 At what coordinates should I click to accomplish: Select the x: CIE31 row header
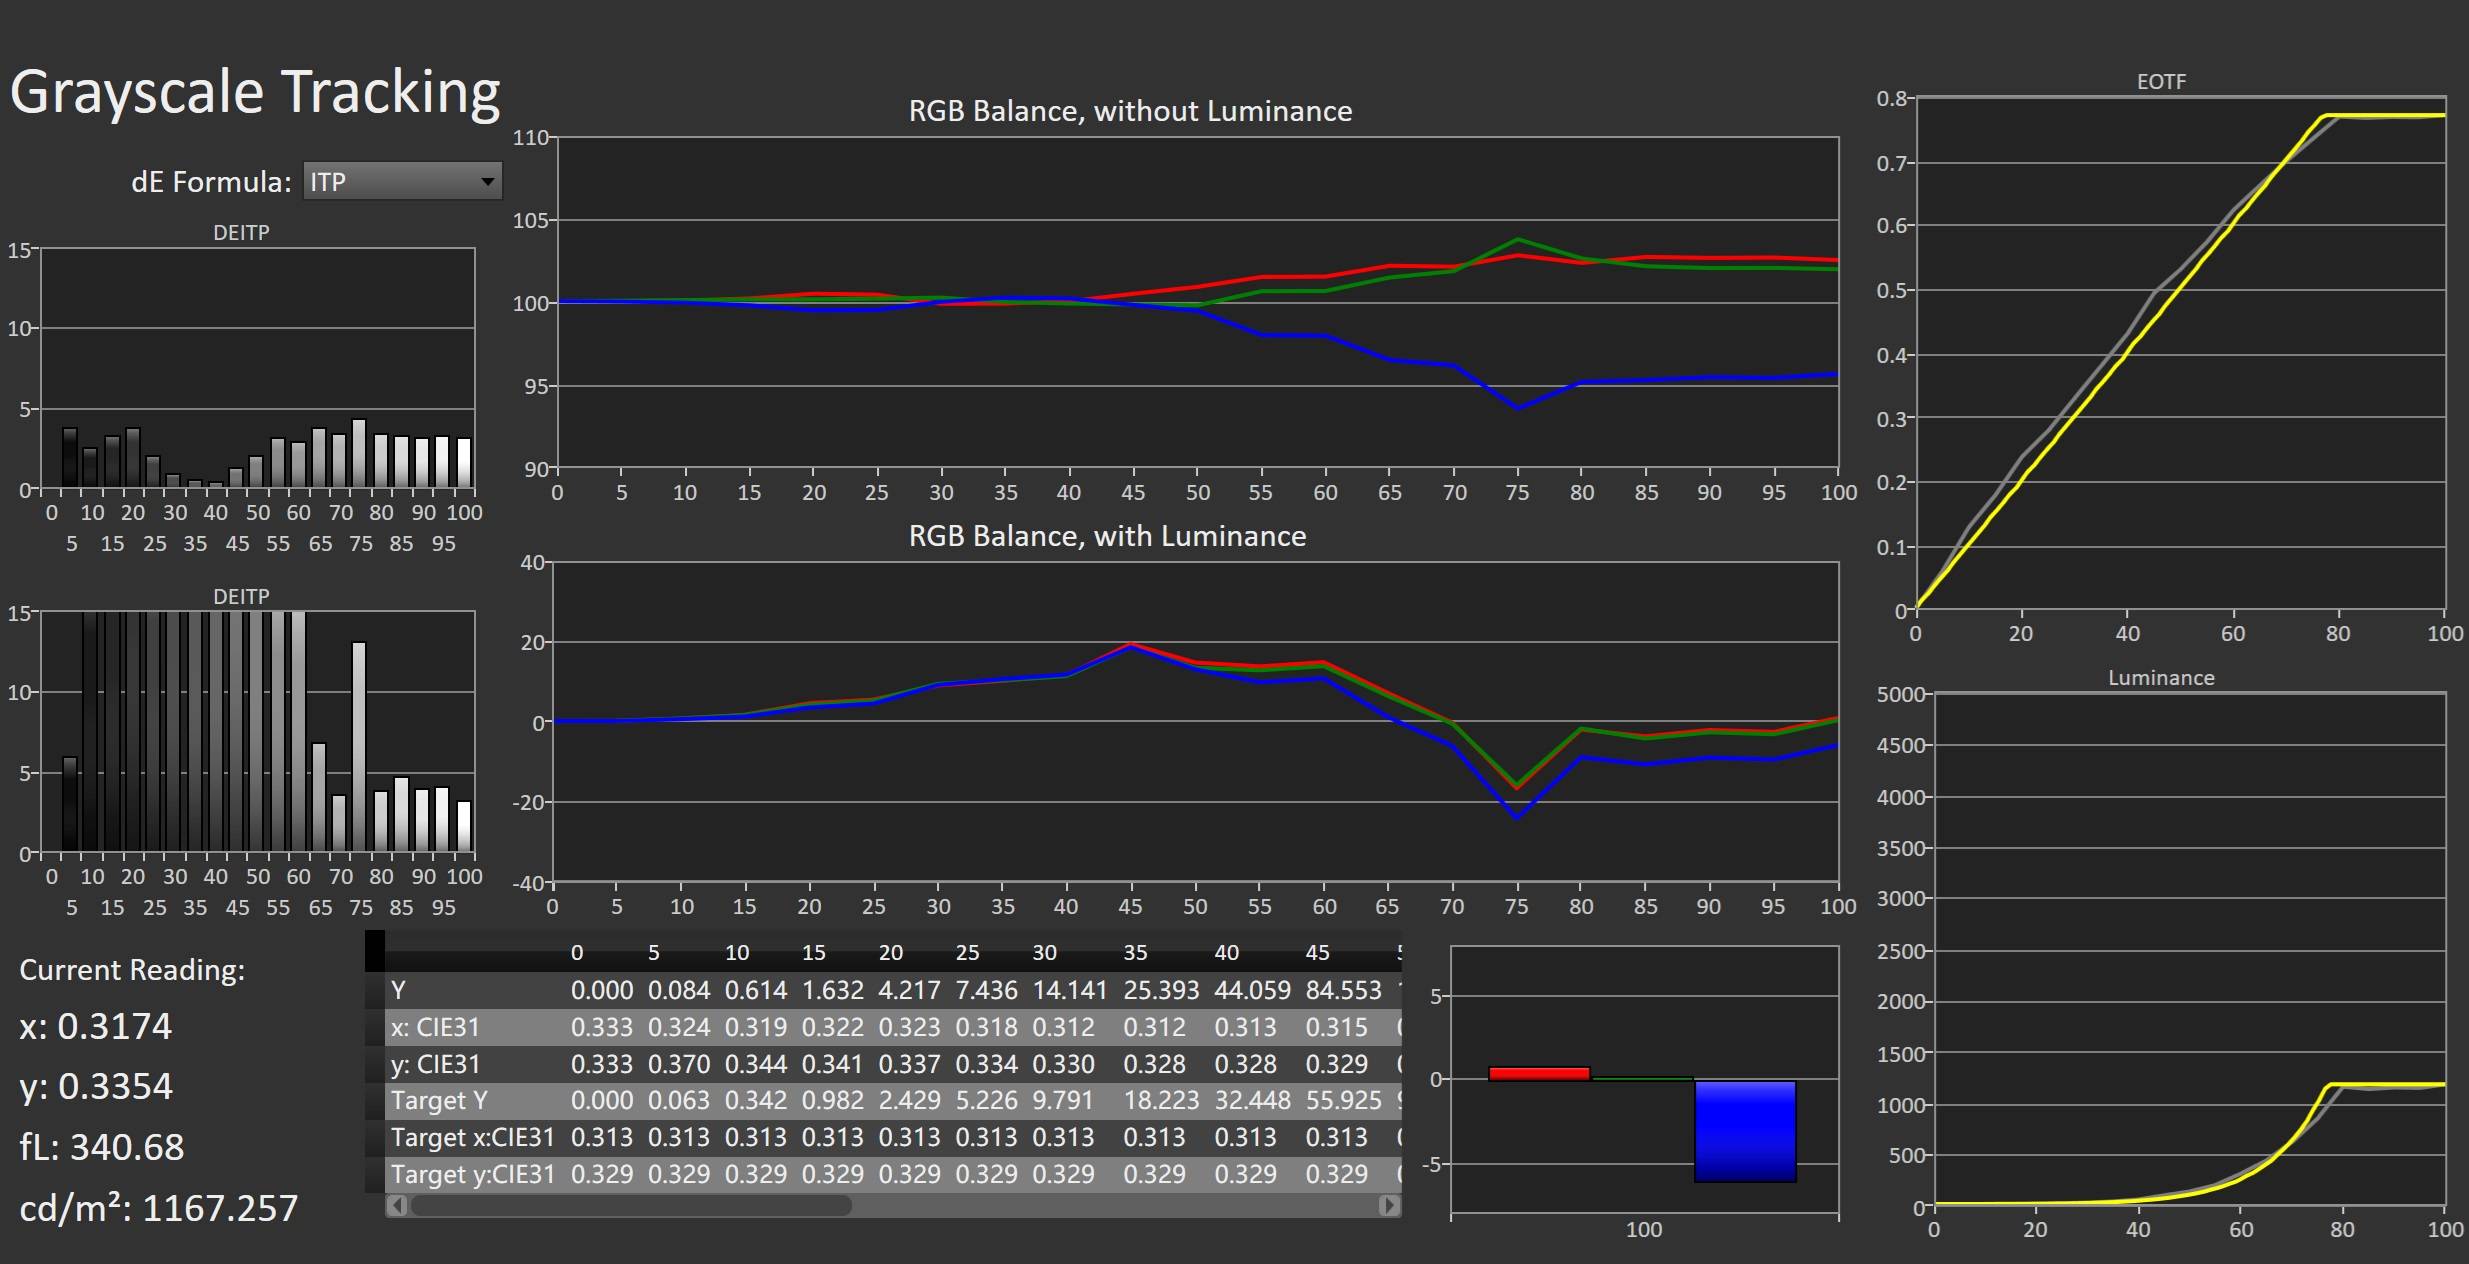coord(435,1028)
